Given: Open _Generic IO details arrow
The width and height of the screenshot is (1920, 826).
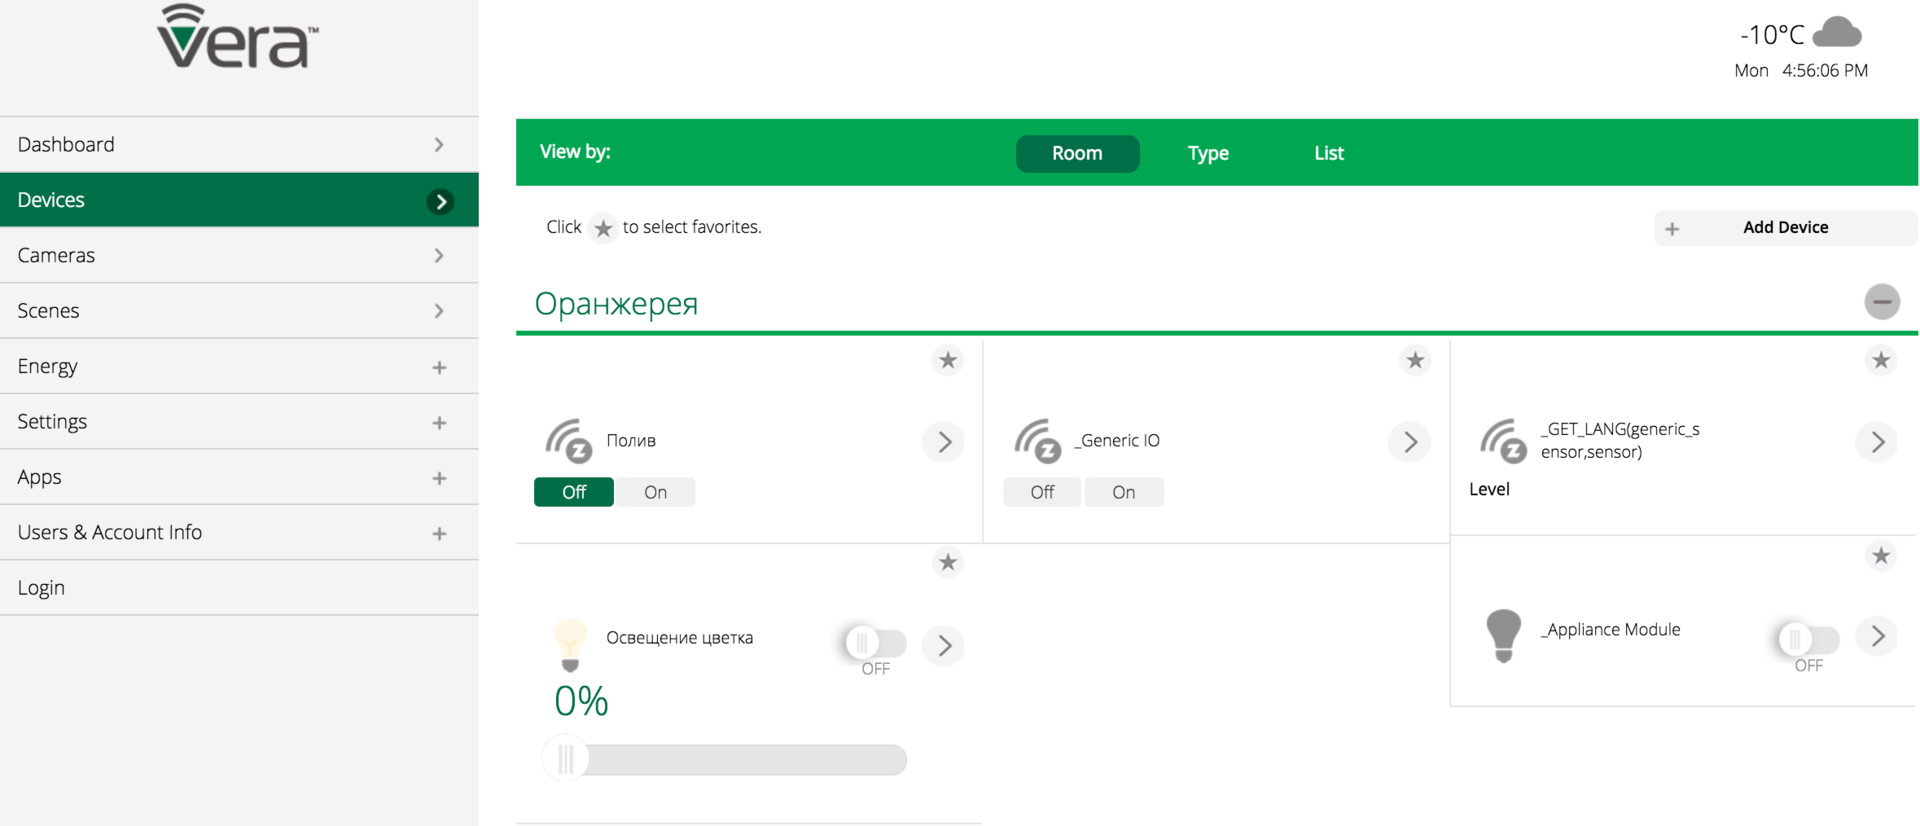Looking at the screenshot, I should point(1410,442).
